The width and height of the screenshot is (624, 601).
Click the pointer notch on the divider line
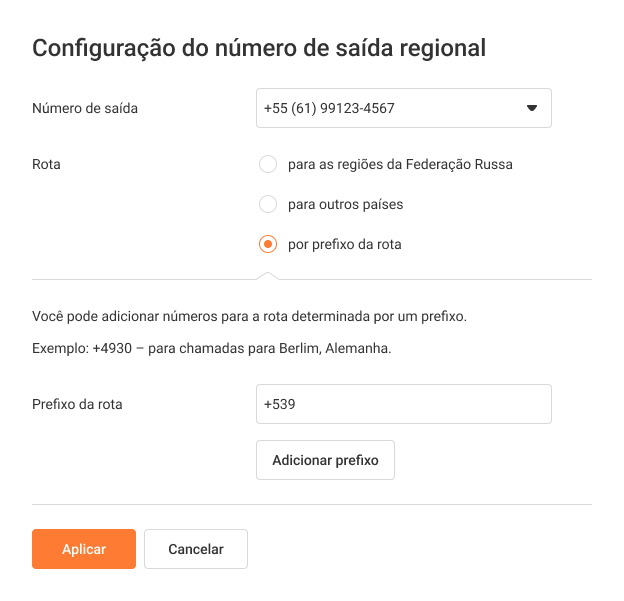pos(268,275)
